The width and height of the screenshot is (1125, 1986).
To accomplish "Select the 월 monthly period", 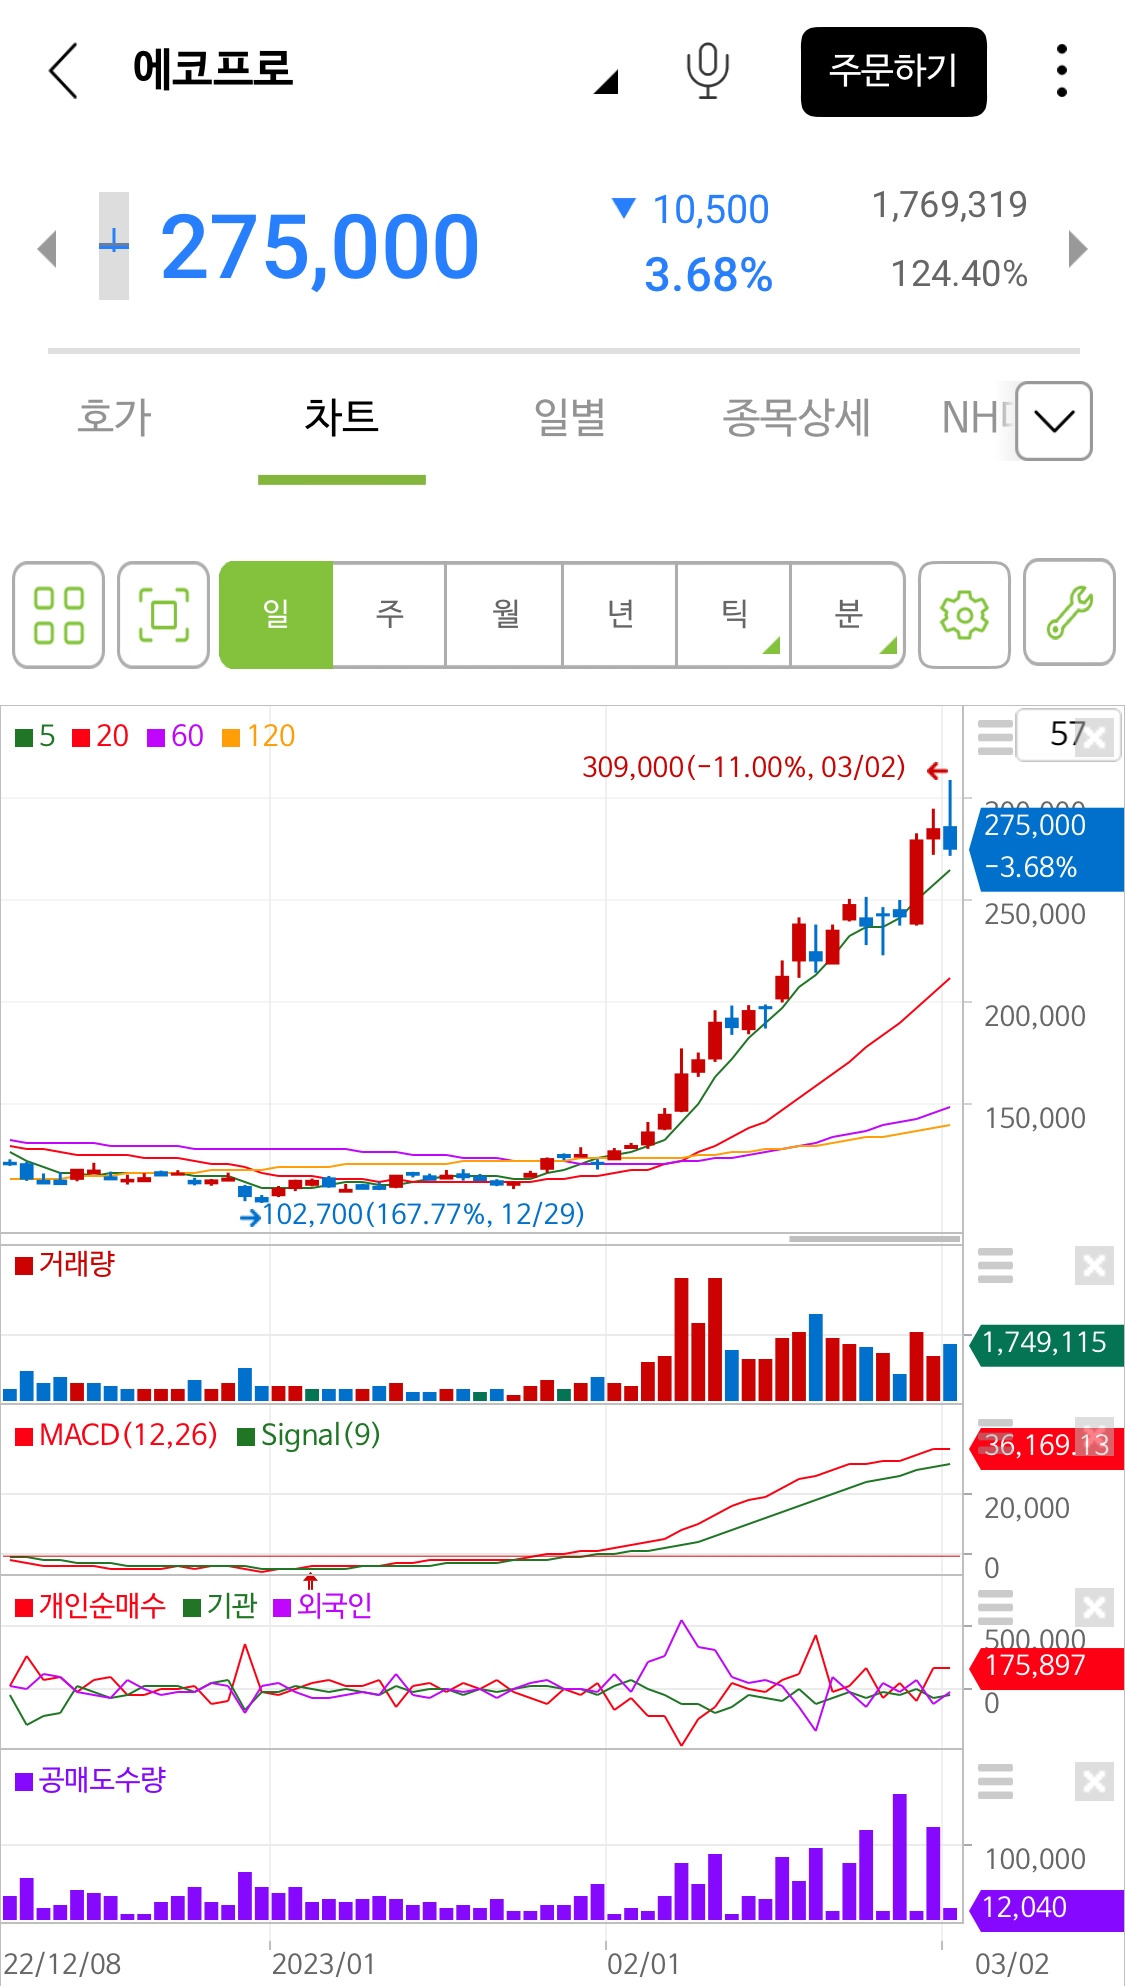I will [x=504, y=614].
